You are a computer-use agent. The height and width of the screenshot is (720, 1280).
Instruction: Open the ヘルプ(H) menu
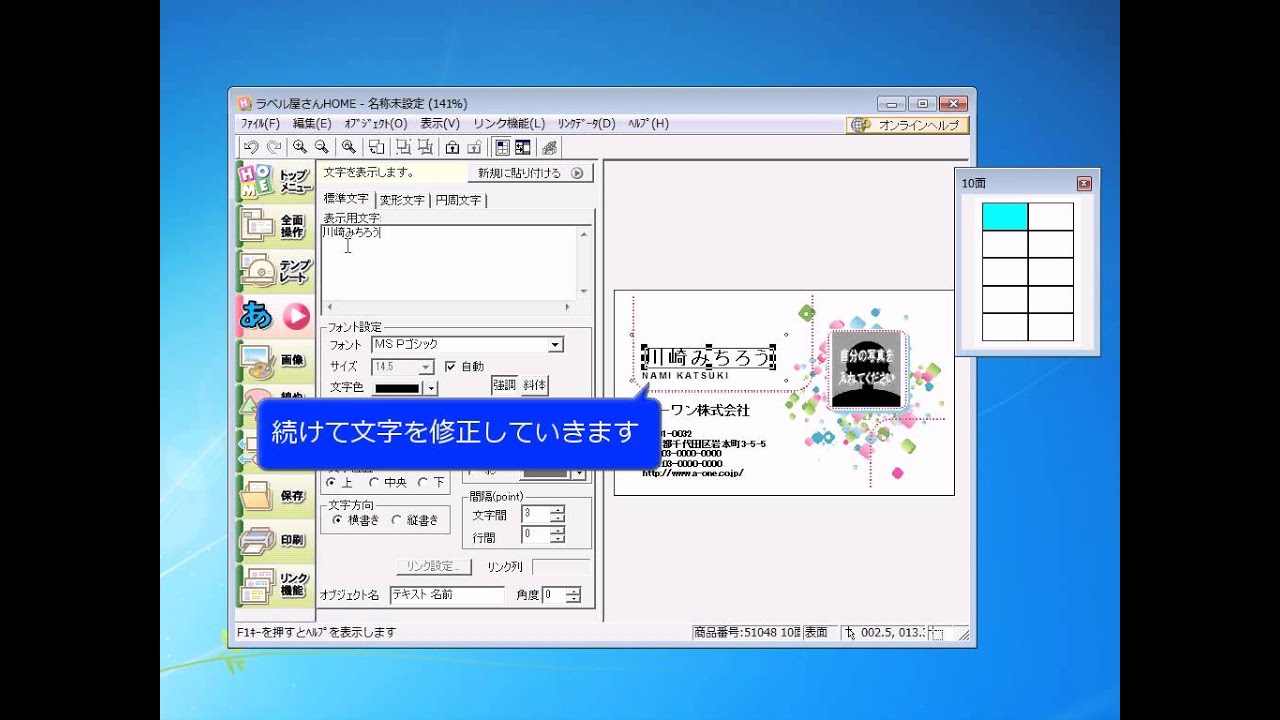click(x=648, y=124)
